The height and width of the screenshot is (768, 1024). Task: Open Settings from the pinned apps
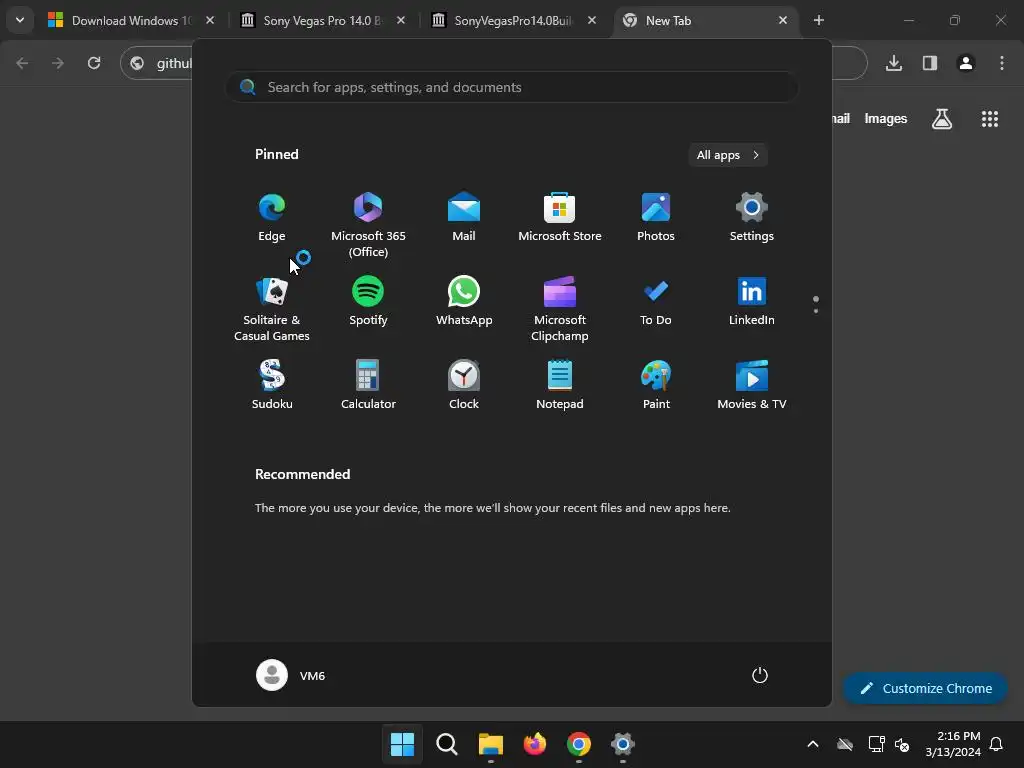pyautogui.click(x=752, y=218)
